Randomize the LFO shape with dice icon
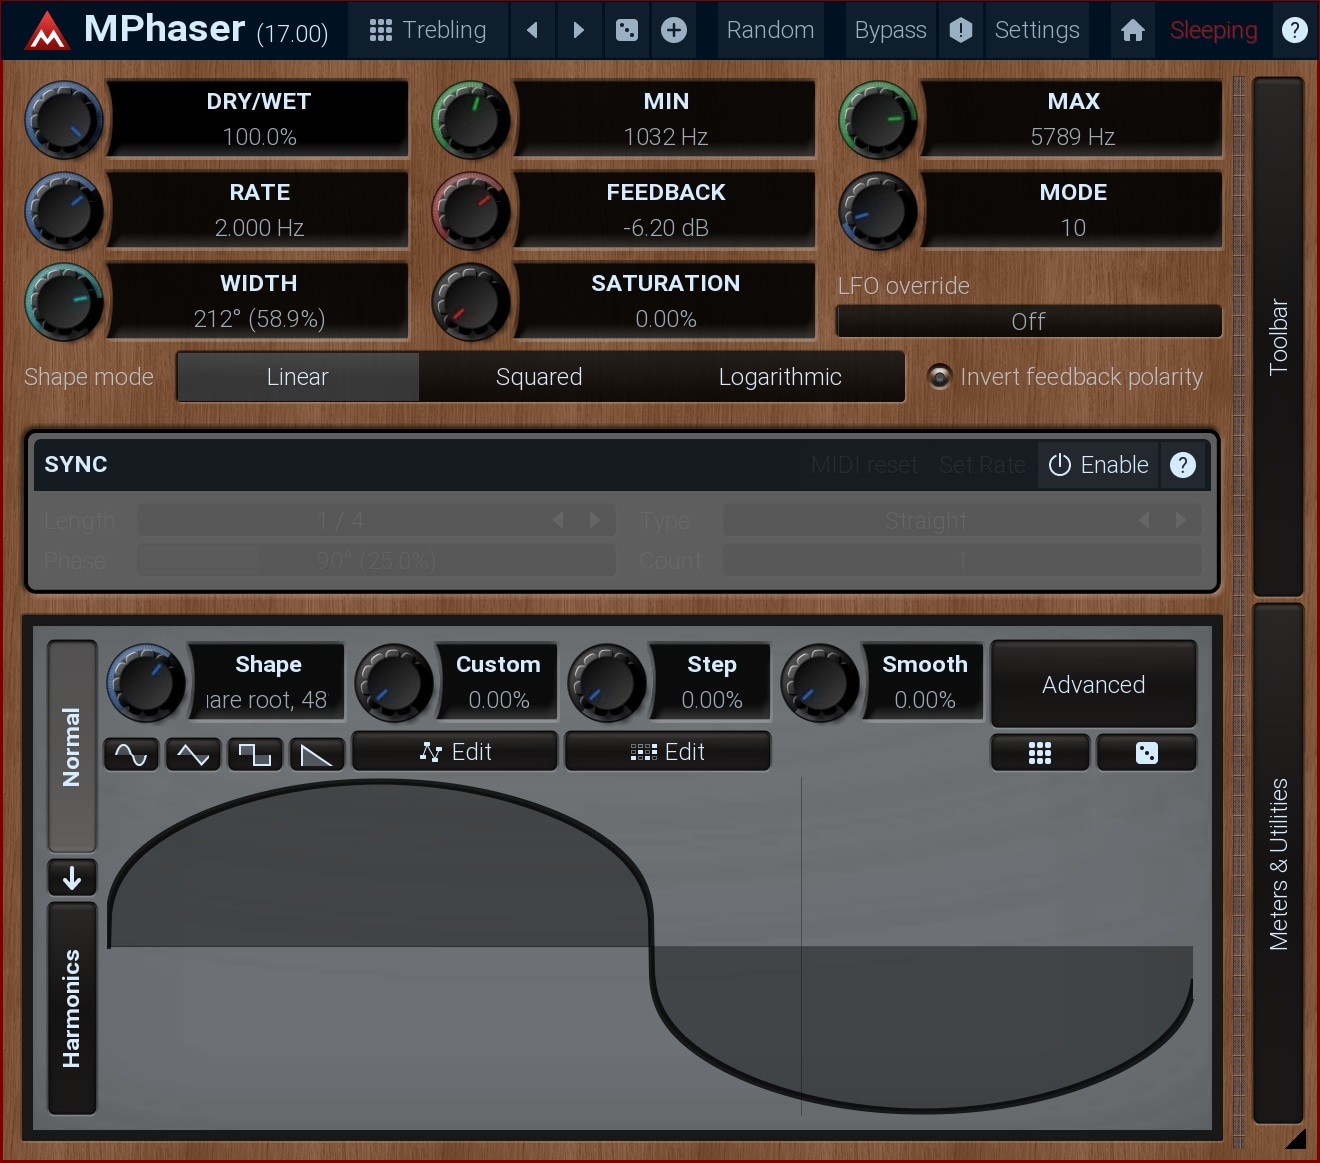 (x=1146, y=753)
